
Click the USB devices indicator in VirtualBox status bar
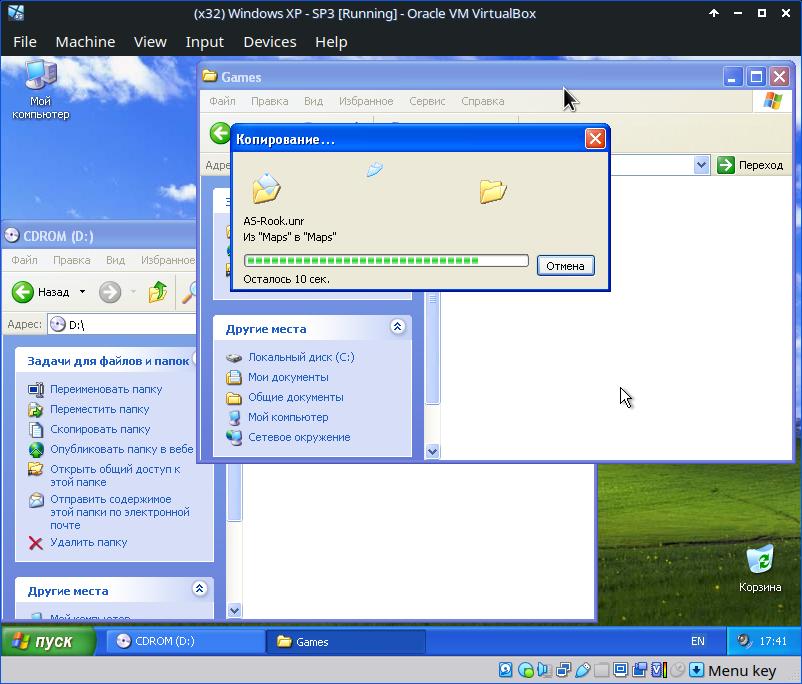tap(583, 669)
